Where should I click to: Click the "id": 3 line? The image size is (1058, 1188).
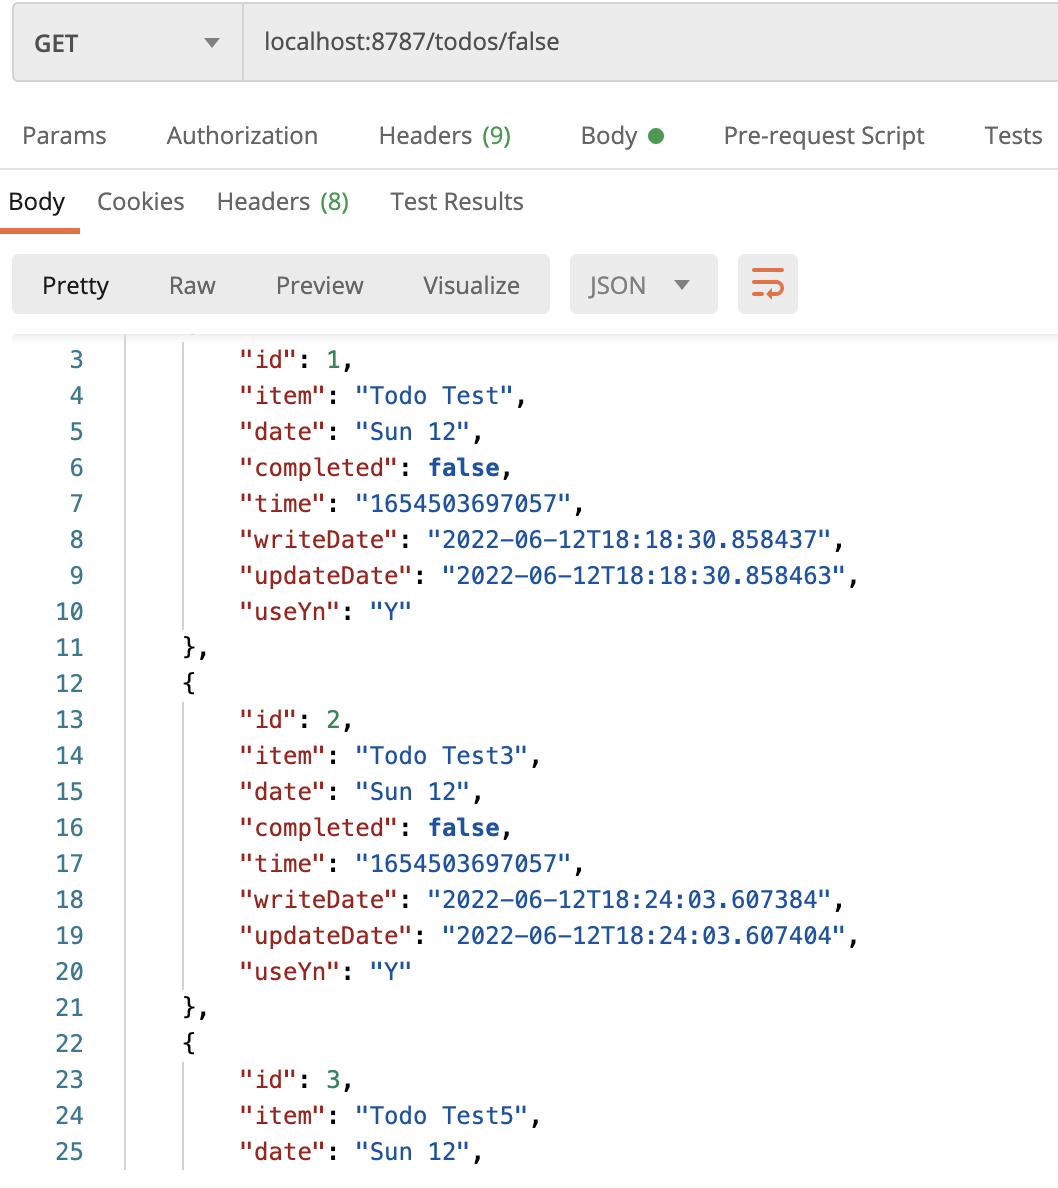coord(296,1079)
